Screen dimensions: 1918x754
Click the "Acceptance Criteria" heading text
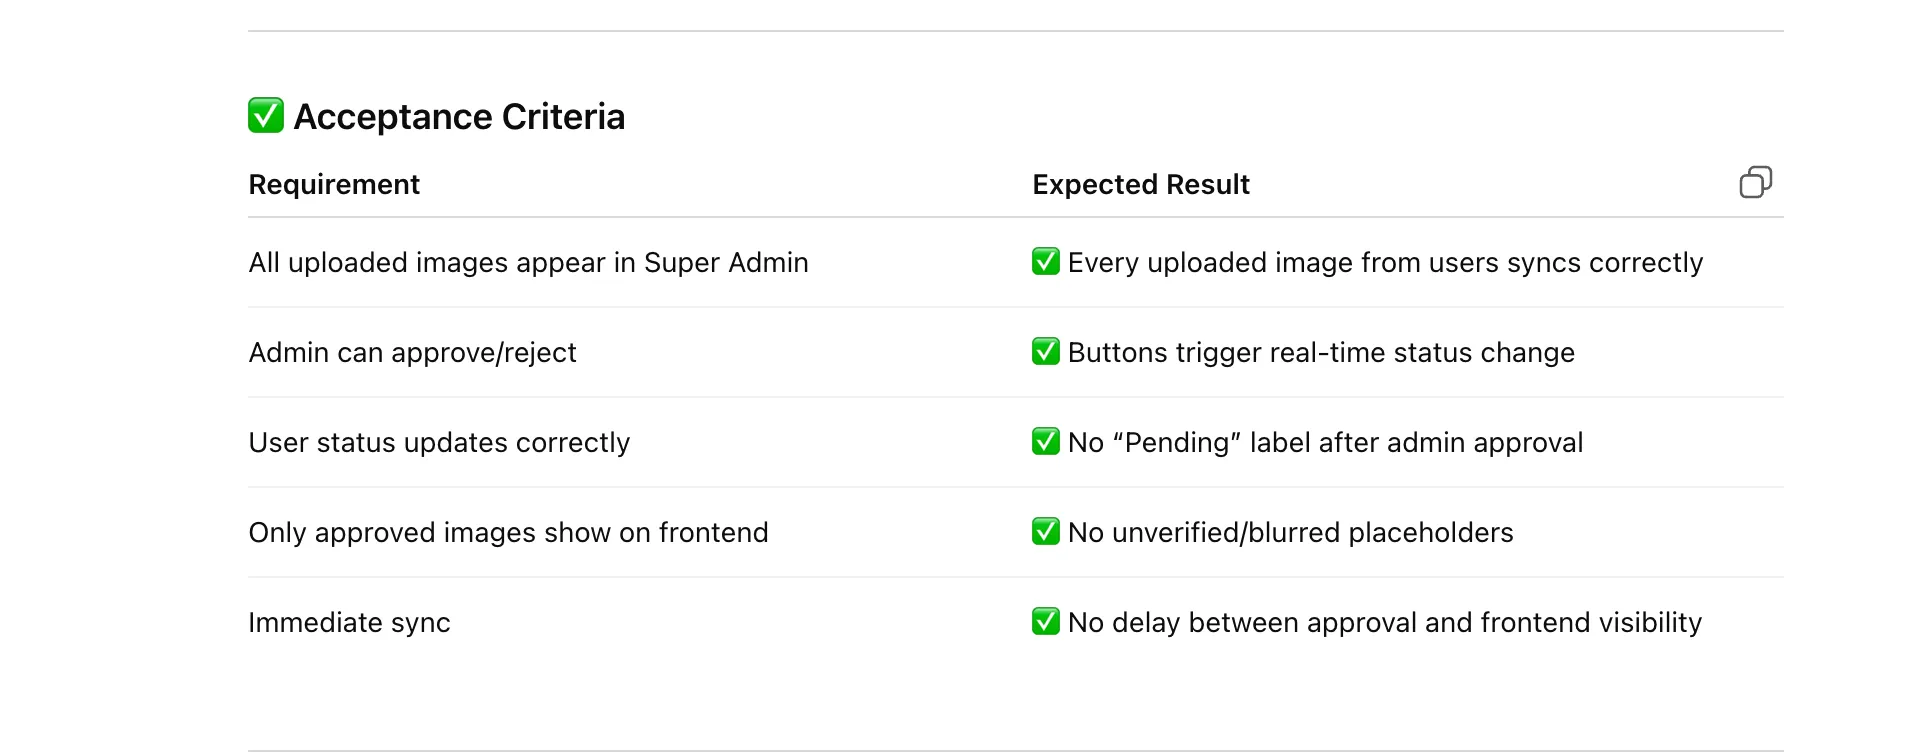click(x=459, y=117)
